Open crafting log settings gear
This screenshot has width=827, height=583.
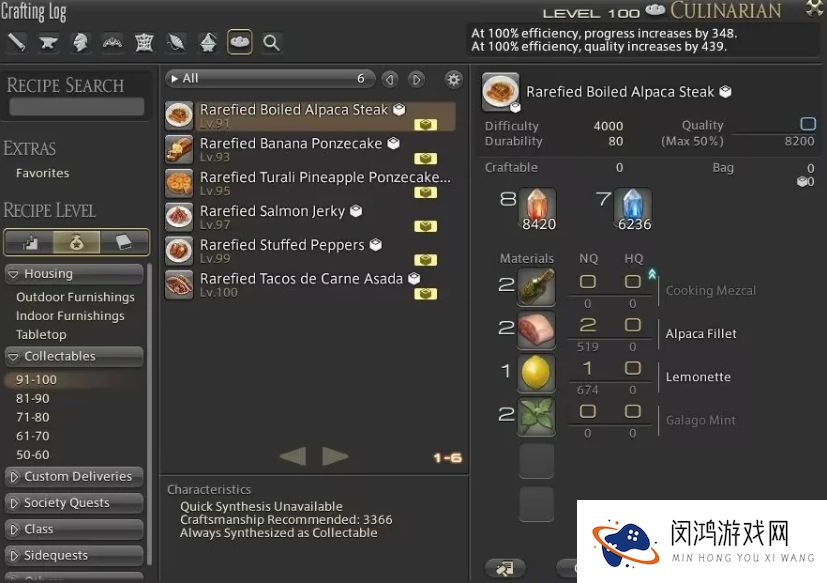click(x=453, y=80)
